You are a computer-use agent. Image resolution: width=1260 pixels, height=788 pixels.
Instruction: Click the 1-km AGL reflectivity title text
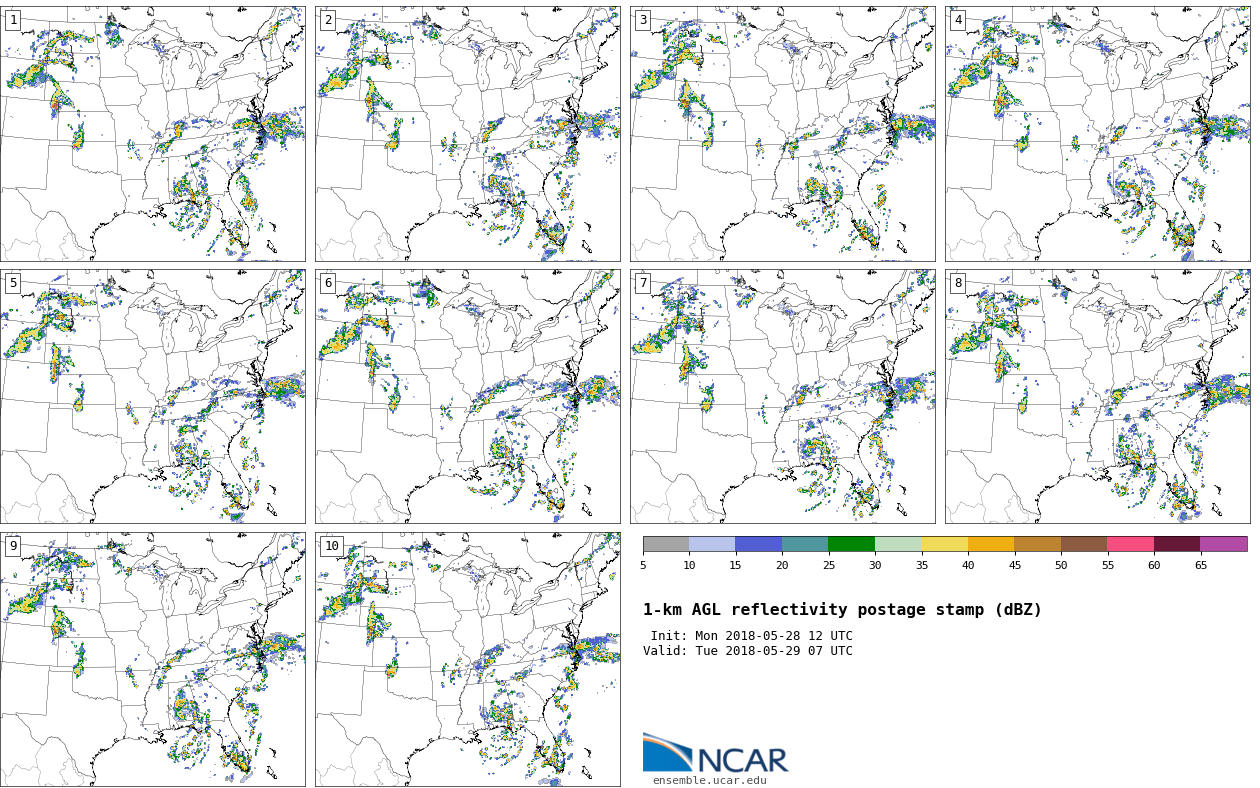tap(842, 610)
